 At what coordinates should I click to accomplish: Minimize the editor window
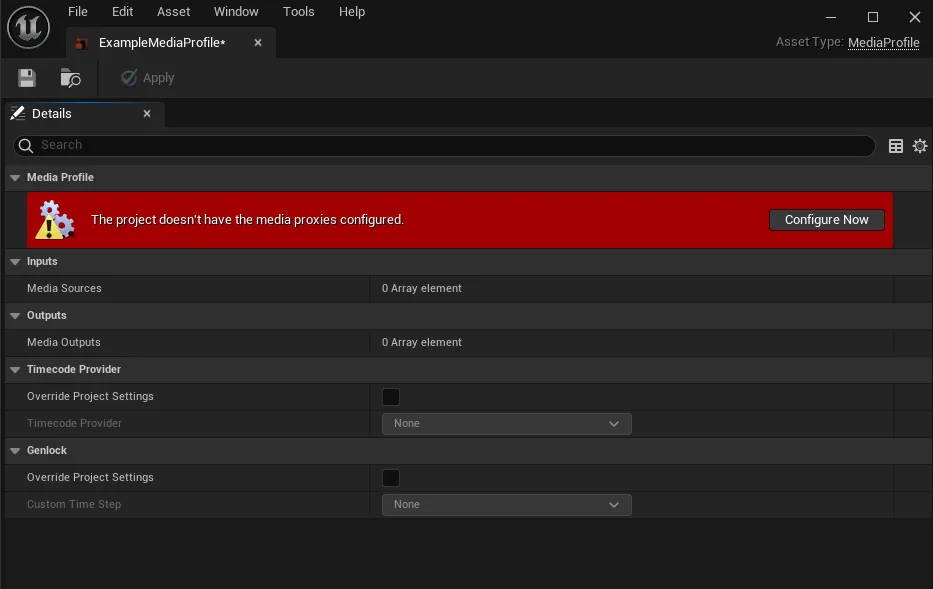click(x=831, y=17)
